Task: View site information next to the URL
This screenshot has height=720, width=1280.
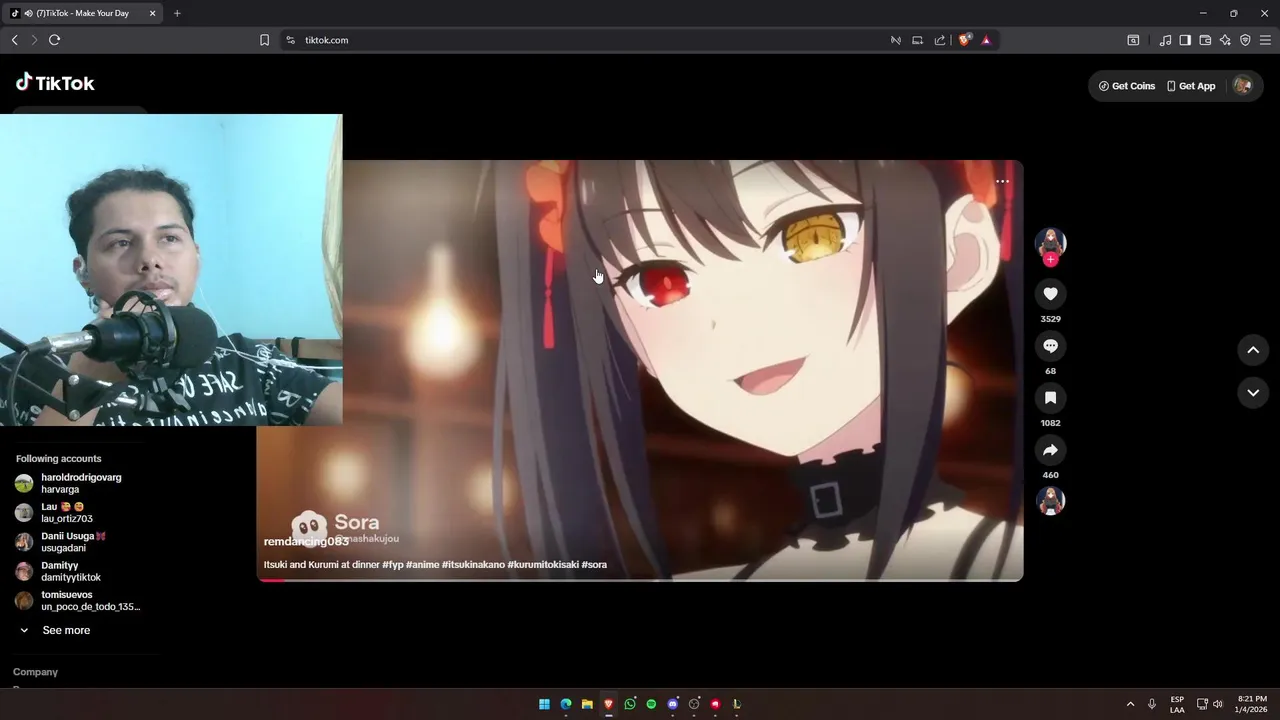Action: [x=291, y=40]
